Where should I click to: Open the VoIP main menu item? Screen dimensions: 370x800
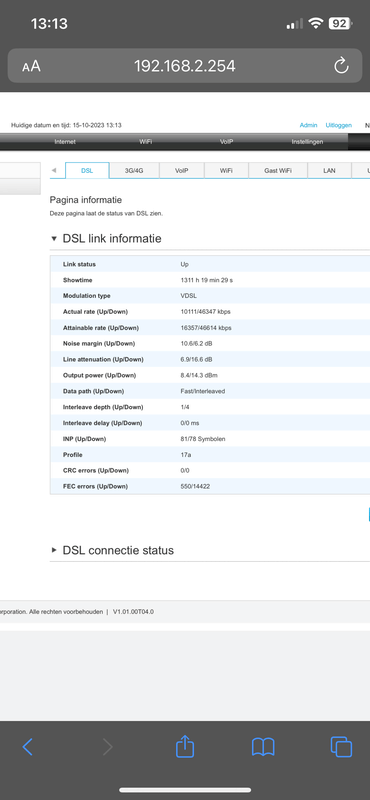pyautogui.click(x=227, y=142)
